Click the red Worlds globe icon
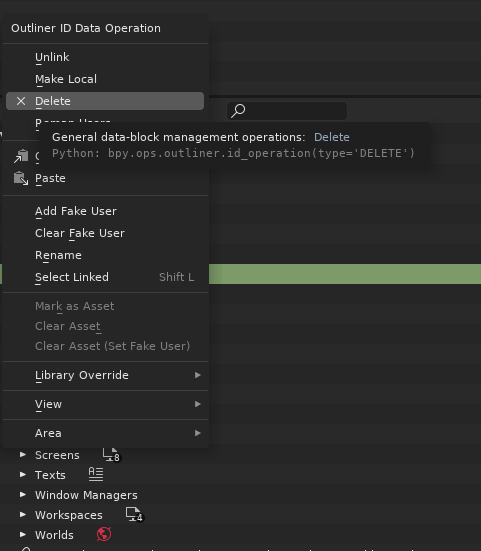The image size is (481, 551). 104,534
